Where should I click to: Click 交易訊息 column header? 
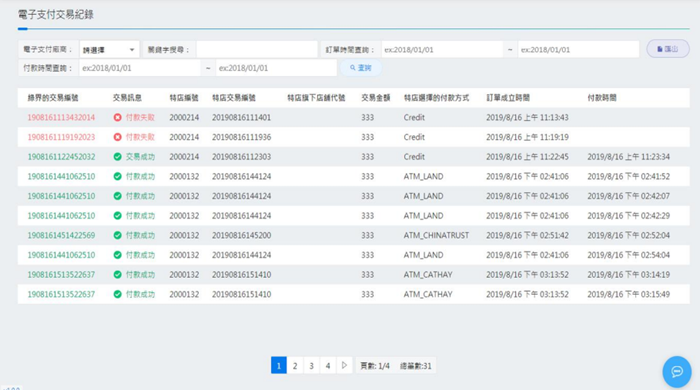(x=127, y=98)
